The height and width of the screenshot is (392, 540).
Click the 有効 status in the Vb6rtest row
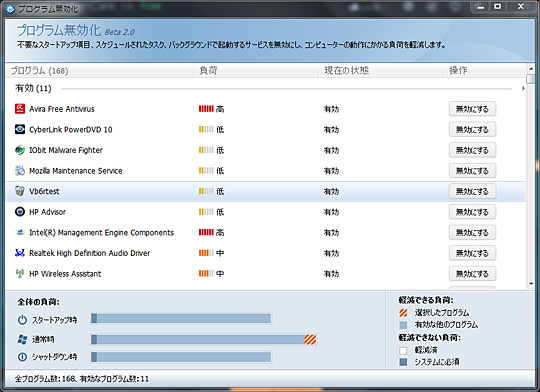(x=331, y=192)
